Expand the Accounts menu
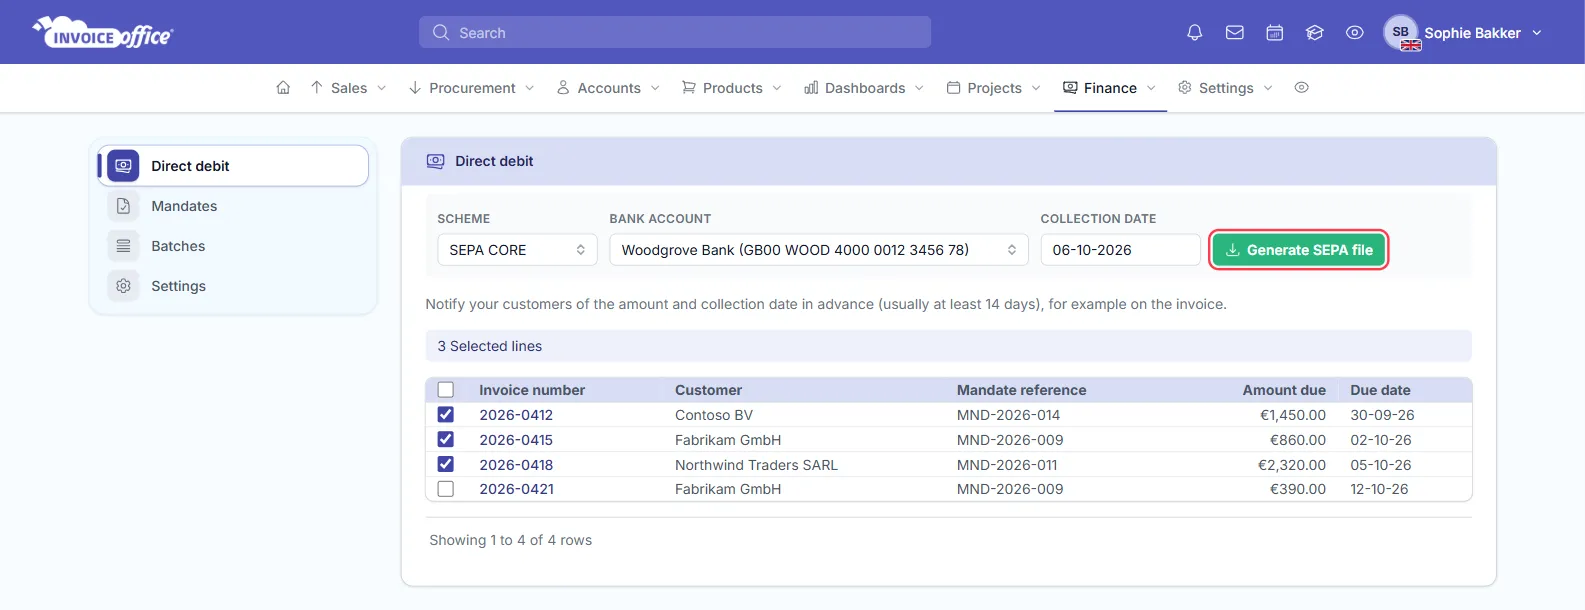 (x=608, y=88)
